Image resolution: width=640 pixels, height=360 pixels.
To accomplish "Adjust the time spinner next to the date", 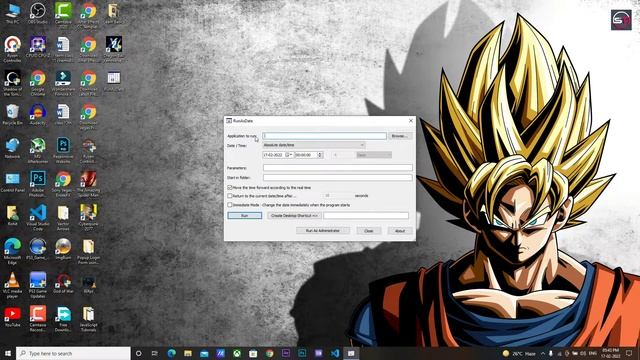I will pyautogui.click(x=320, y=155).
